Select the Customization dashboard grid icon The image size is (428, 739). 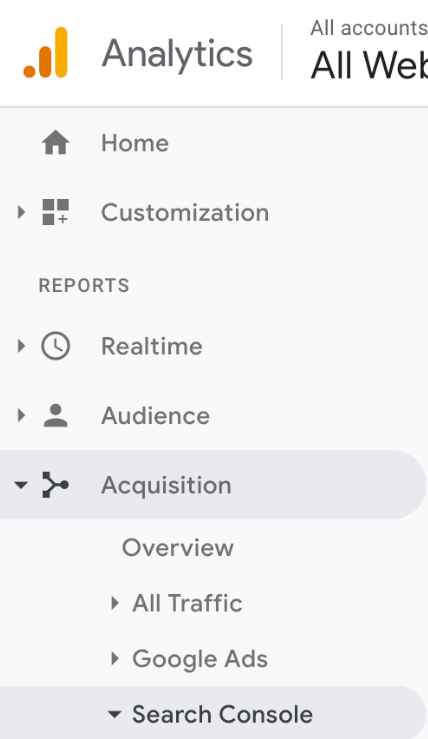tap(56, 212)
